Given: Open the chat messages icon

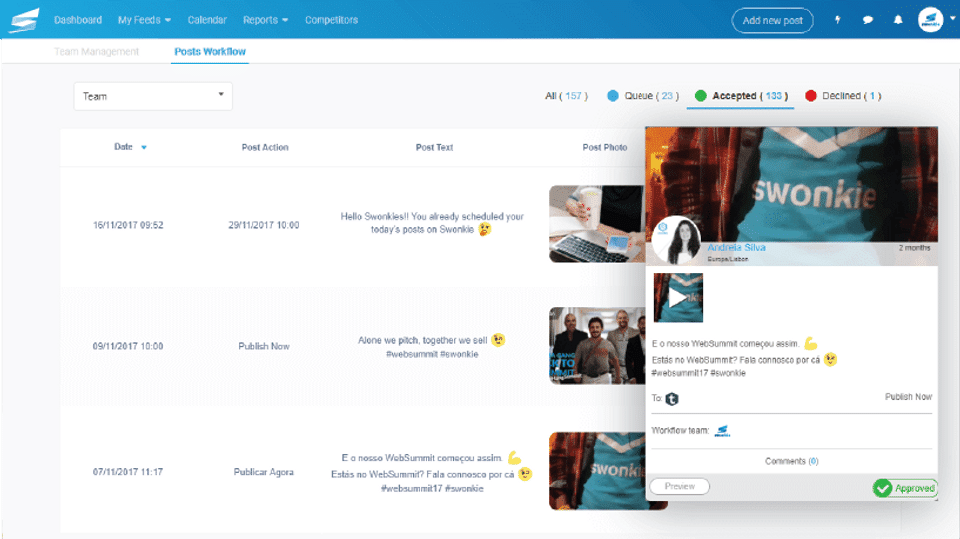Looking at the screenshot, I should point(868,20).
